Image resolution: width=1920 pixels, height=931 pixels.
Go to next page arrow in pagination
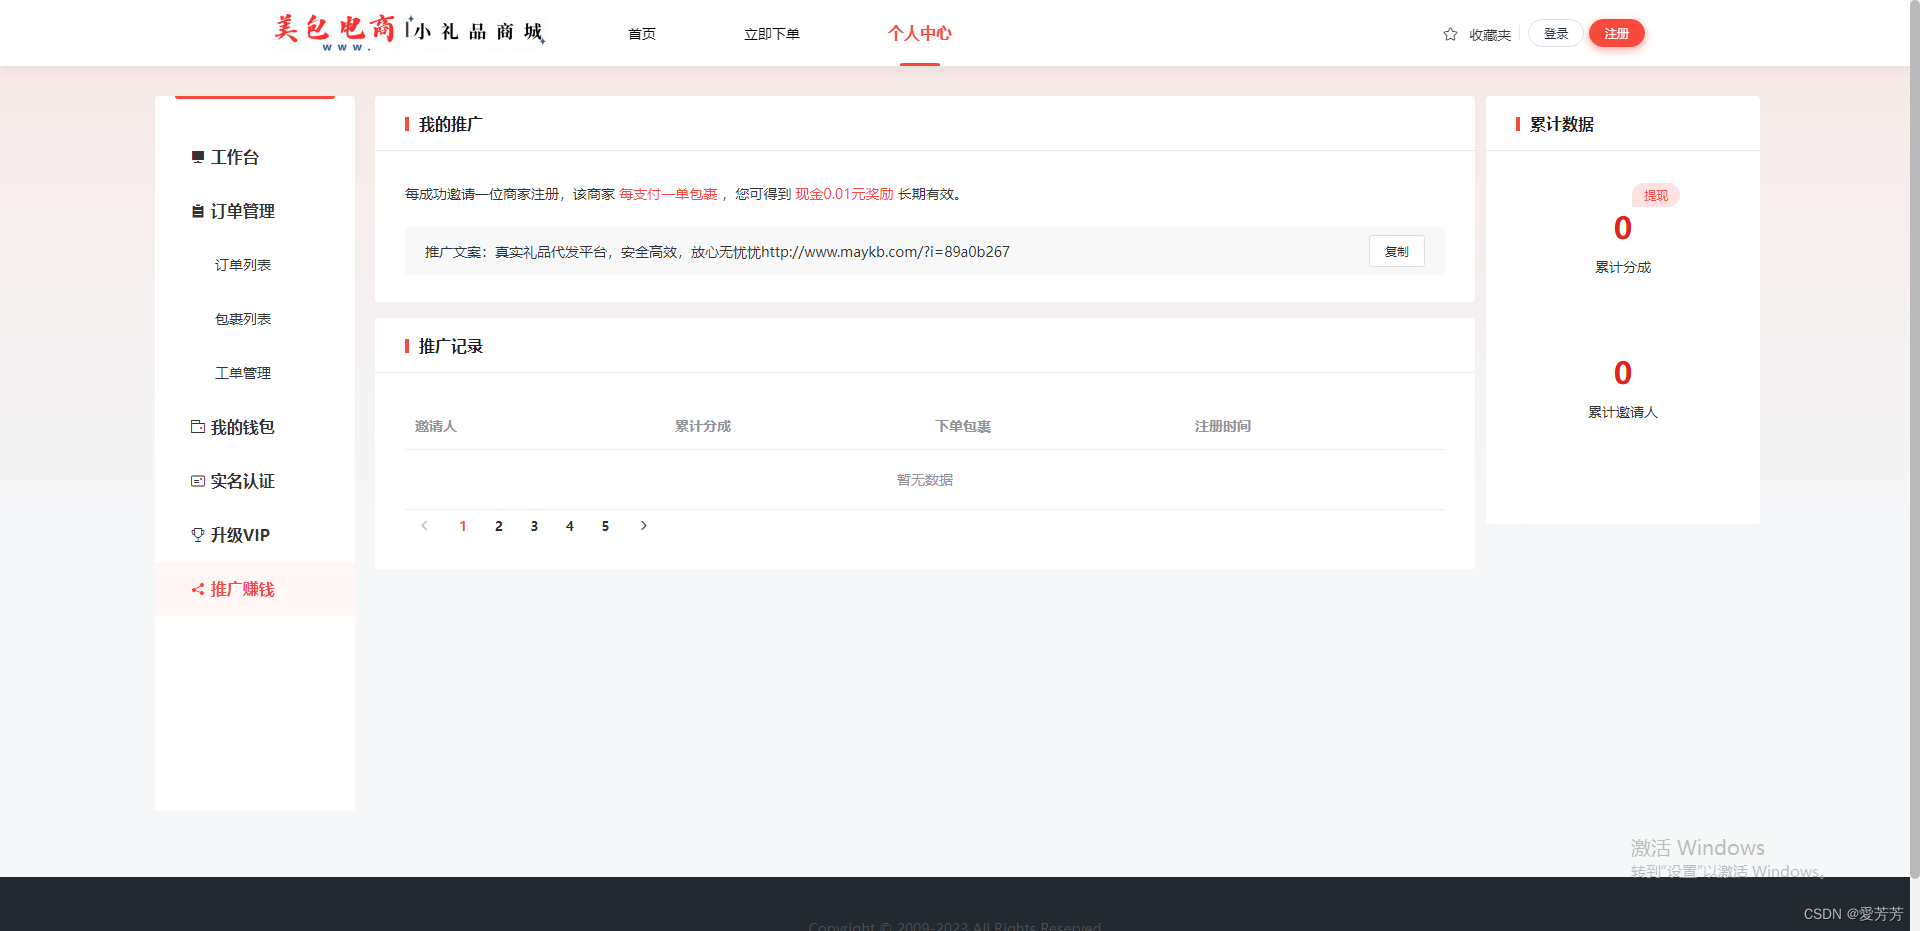644,526
